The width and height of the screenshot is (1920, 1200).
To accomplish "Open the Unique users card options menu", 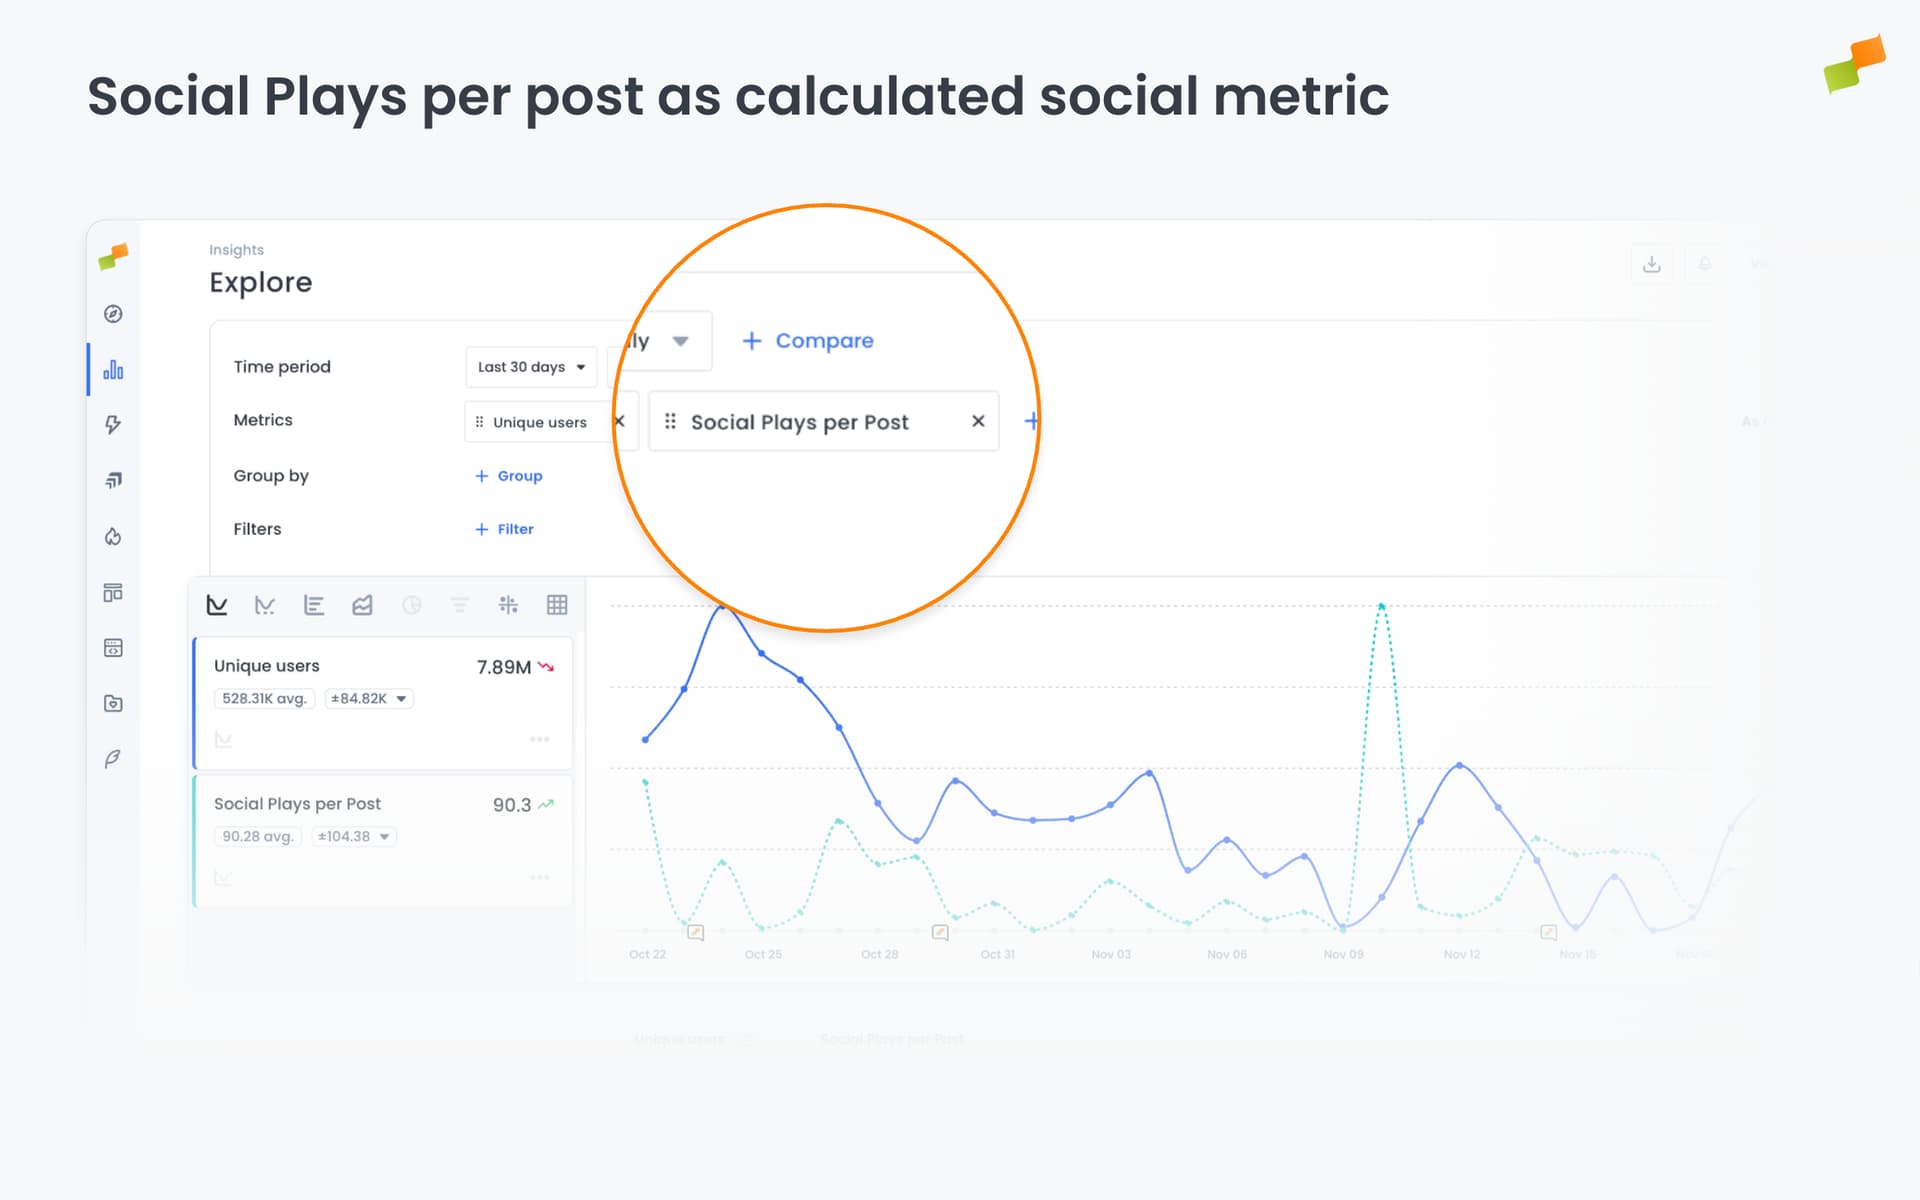I will [x=540, y=738].
